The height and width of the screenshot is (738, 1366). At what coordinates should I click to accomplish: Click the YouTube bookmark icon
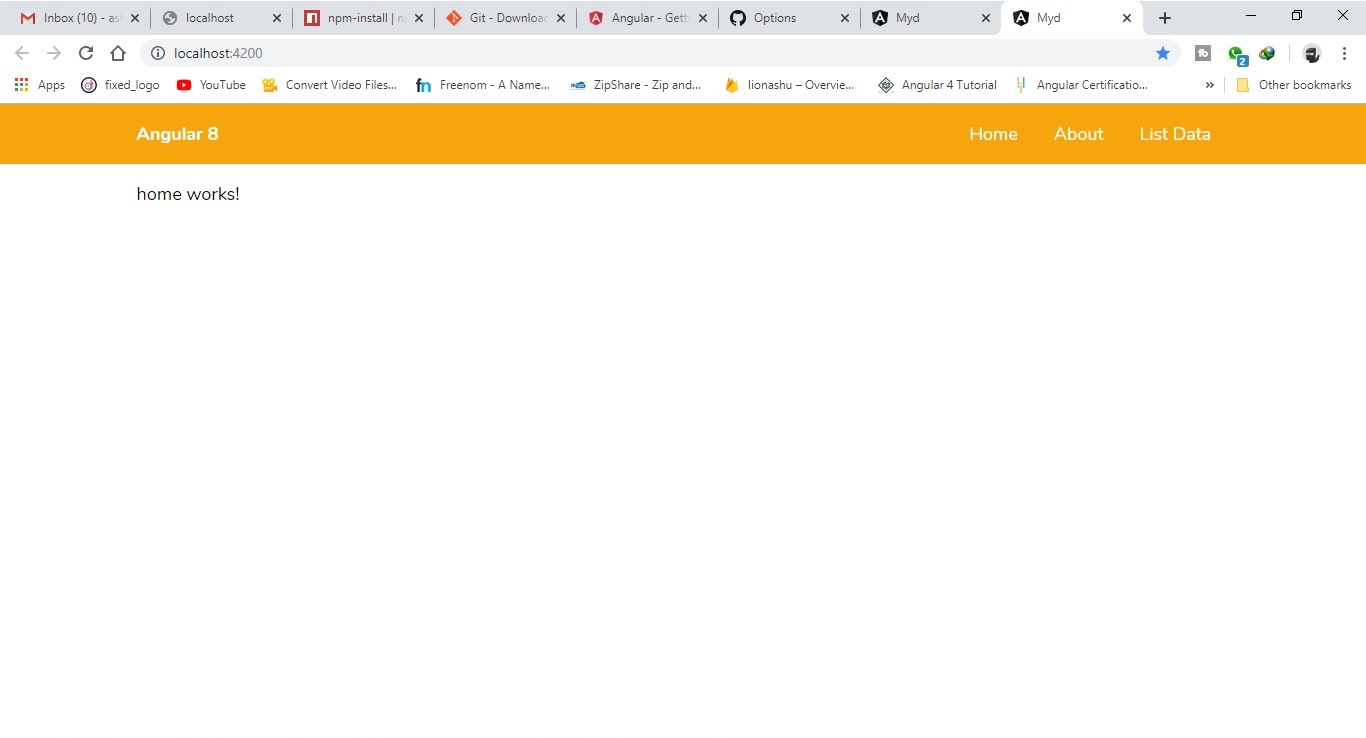[x=184, y=85]
